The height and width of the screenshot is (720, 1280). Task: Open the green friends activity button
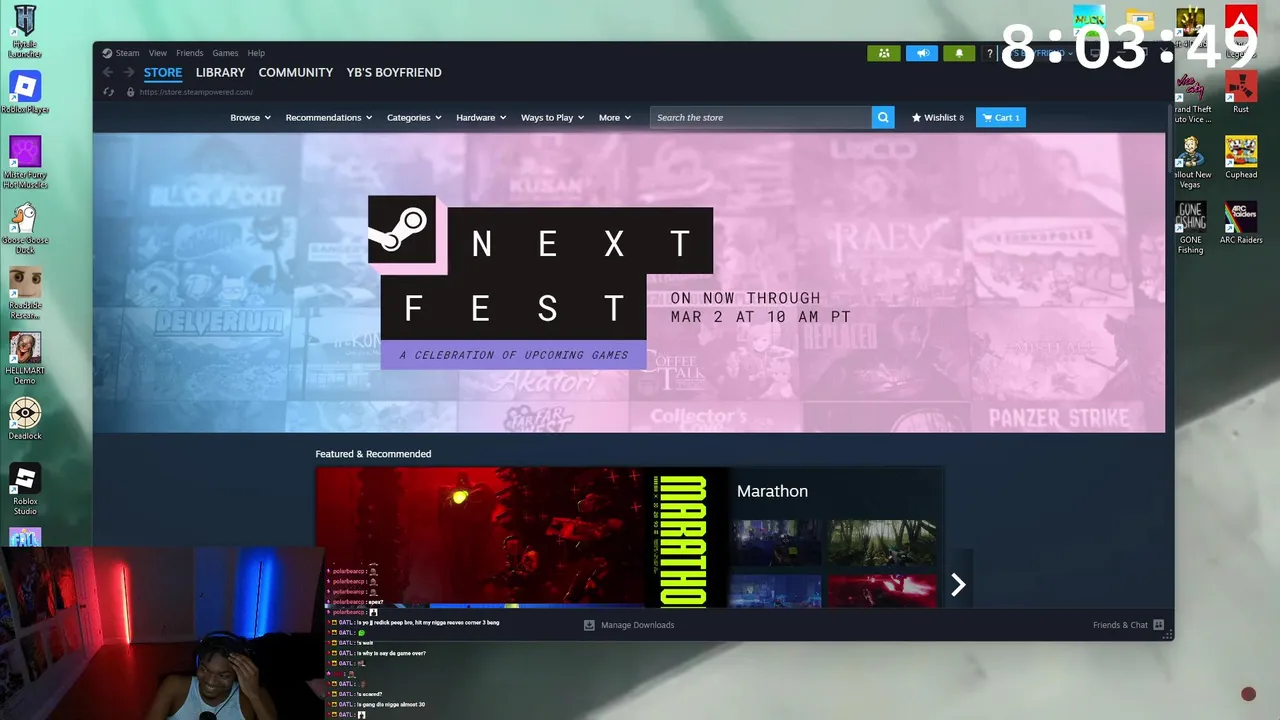(883, 53)
